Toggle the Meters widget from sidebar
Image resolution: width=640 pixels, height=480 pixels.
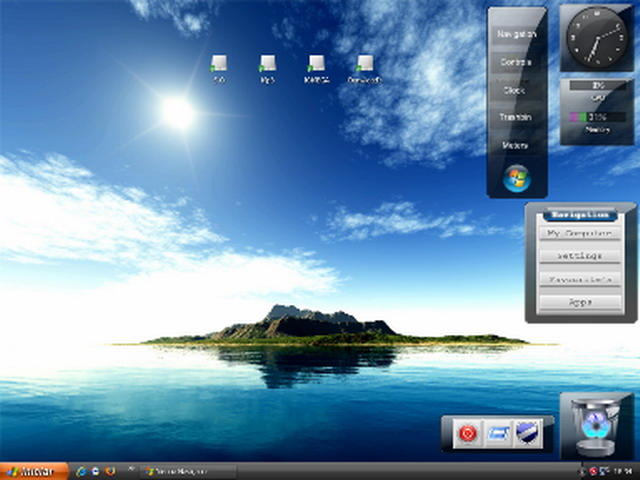click(x=516, y=145)
